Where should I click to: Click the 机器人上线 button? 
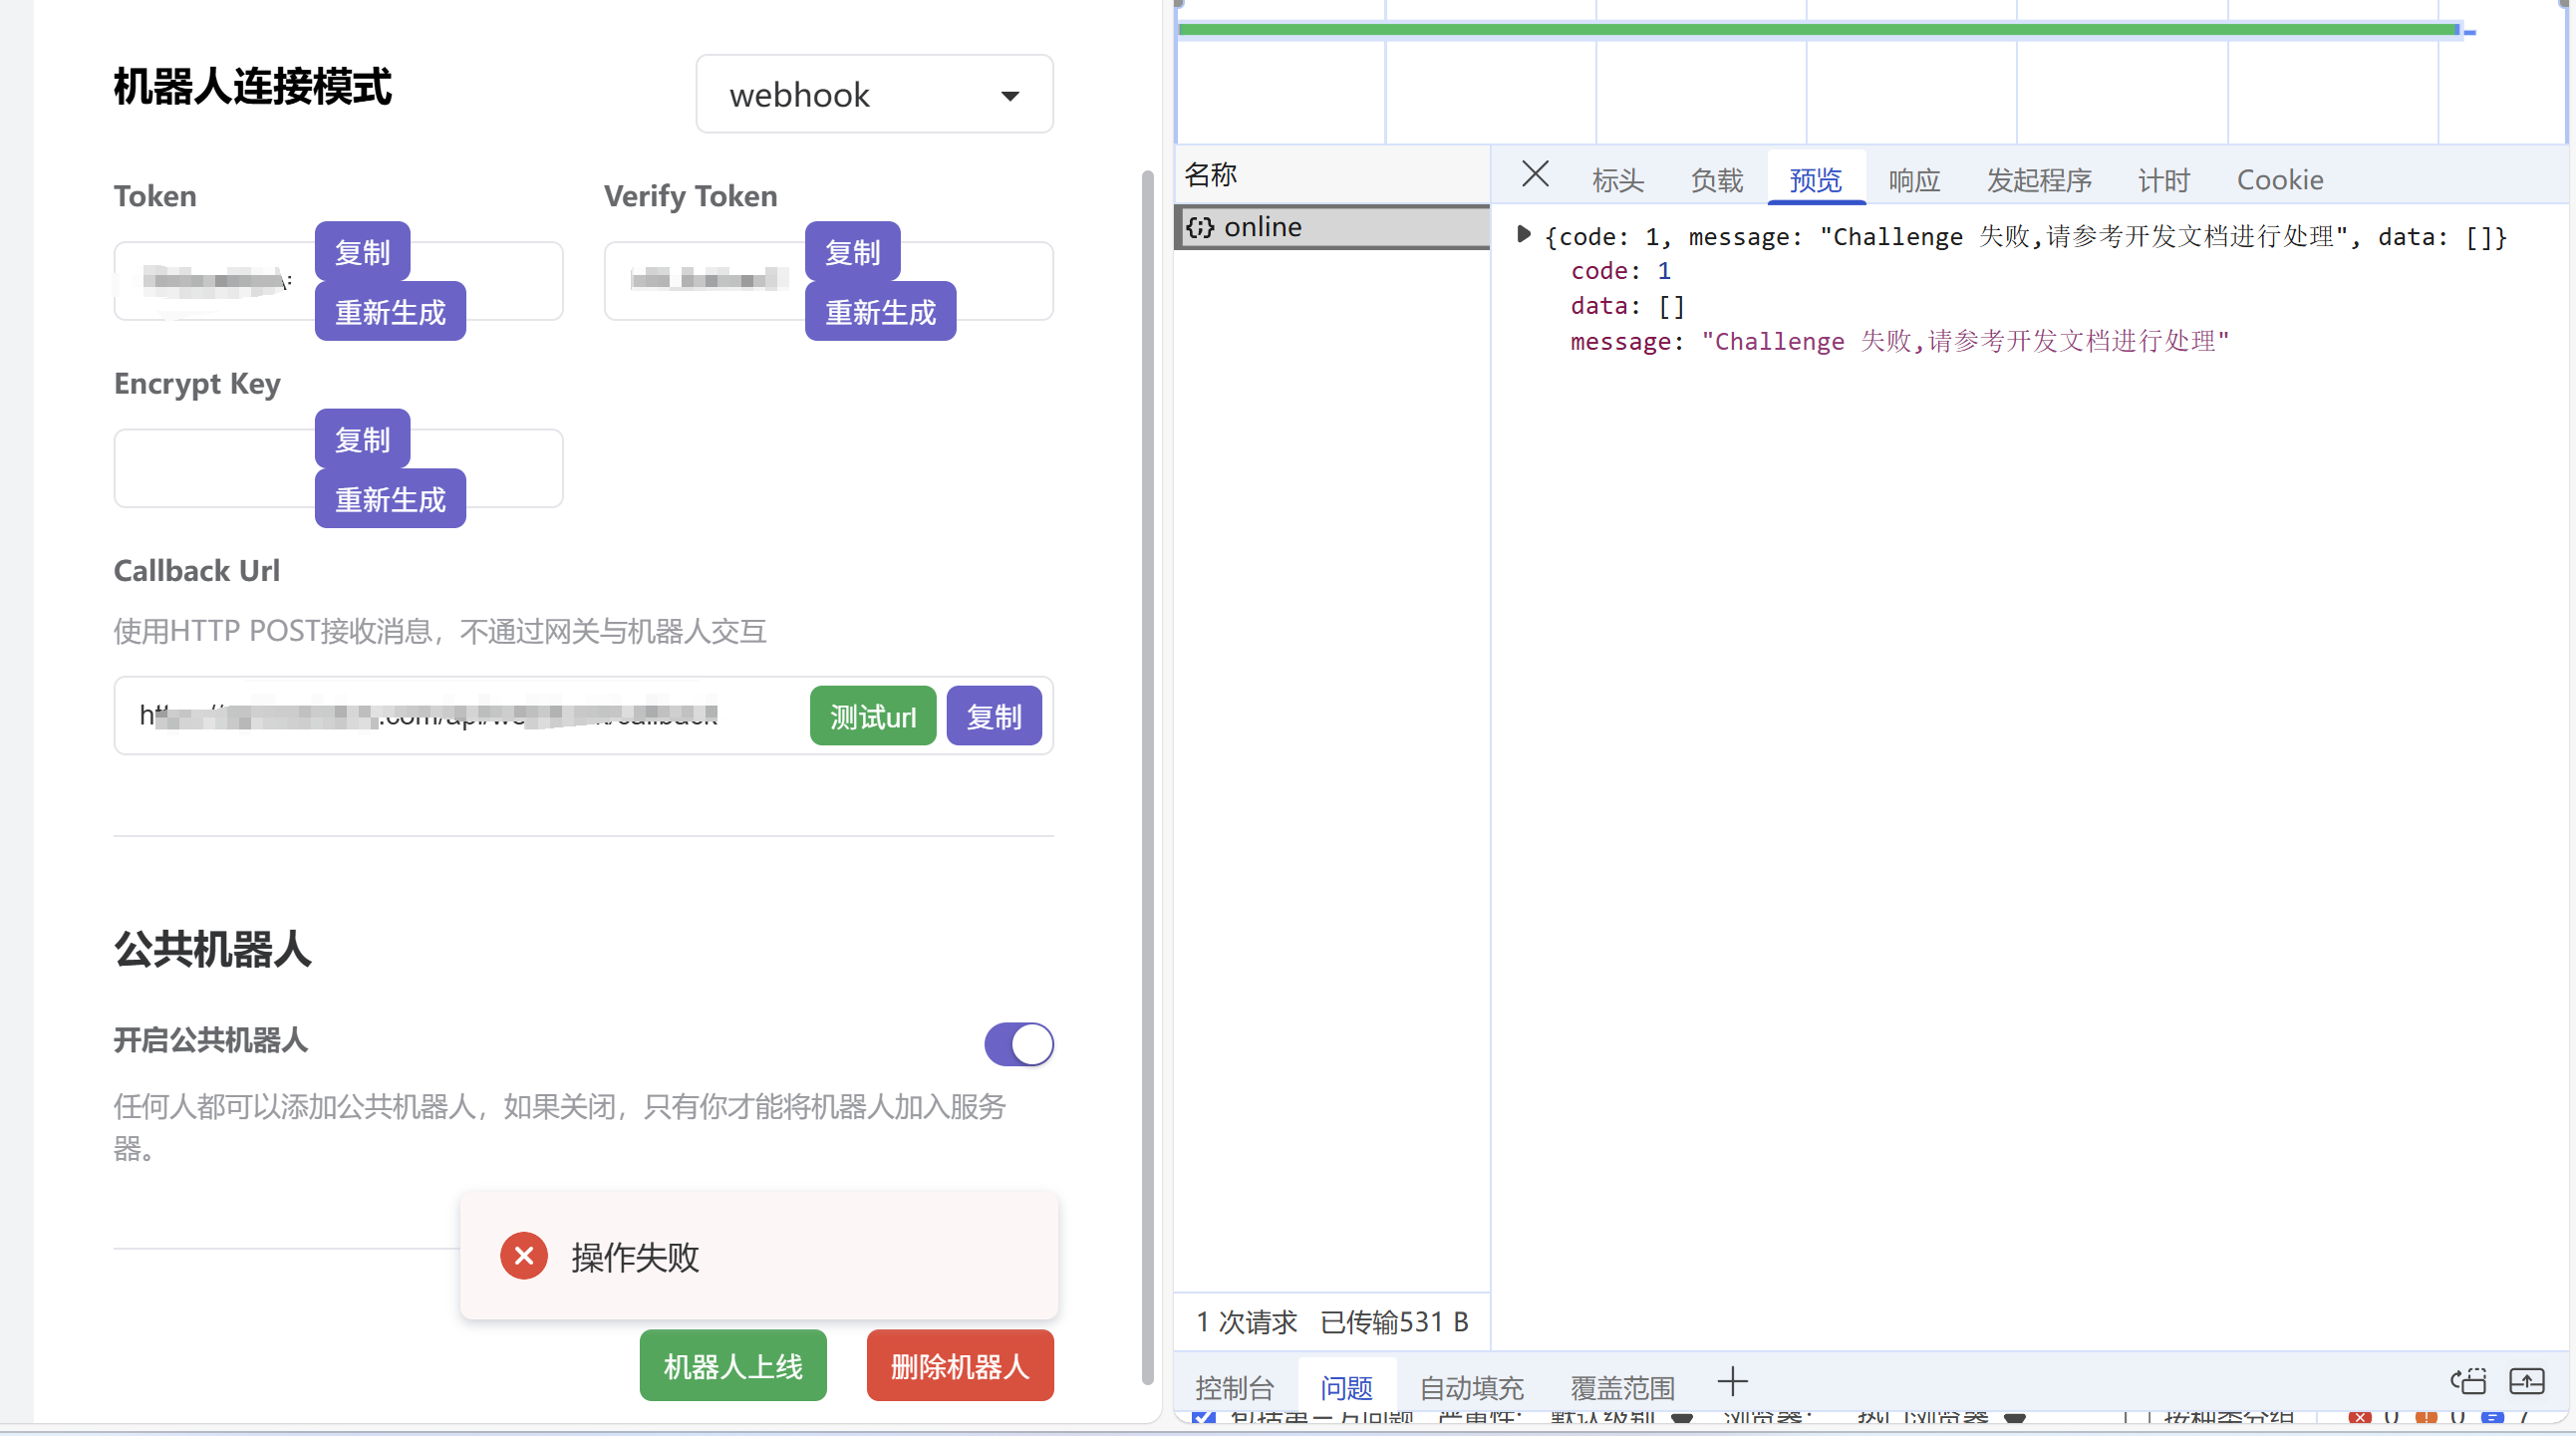(x=732, y=1366)
